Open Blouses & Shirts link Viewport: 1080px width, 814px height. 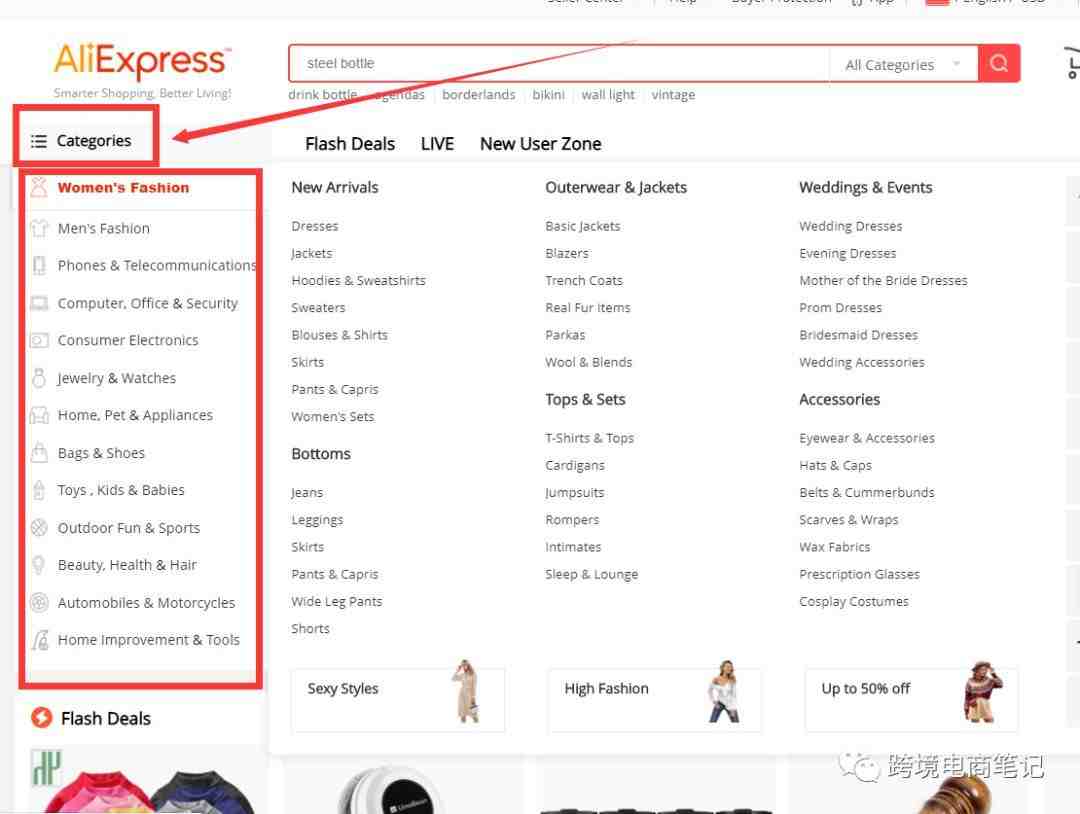(340, 335)
